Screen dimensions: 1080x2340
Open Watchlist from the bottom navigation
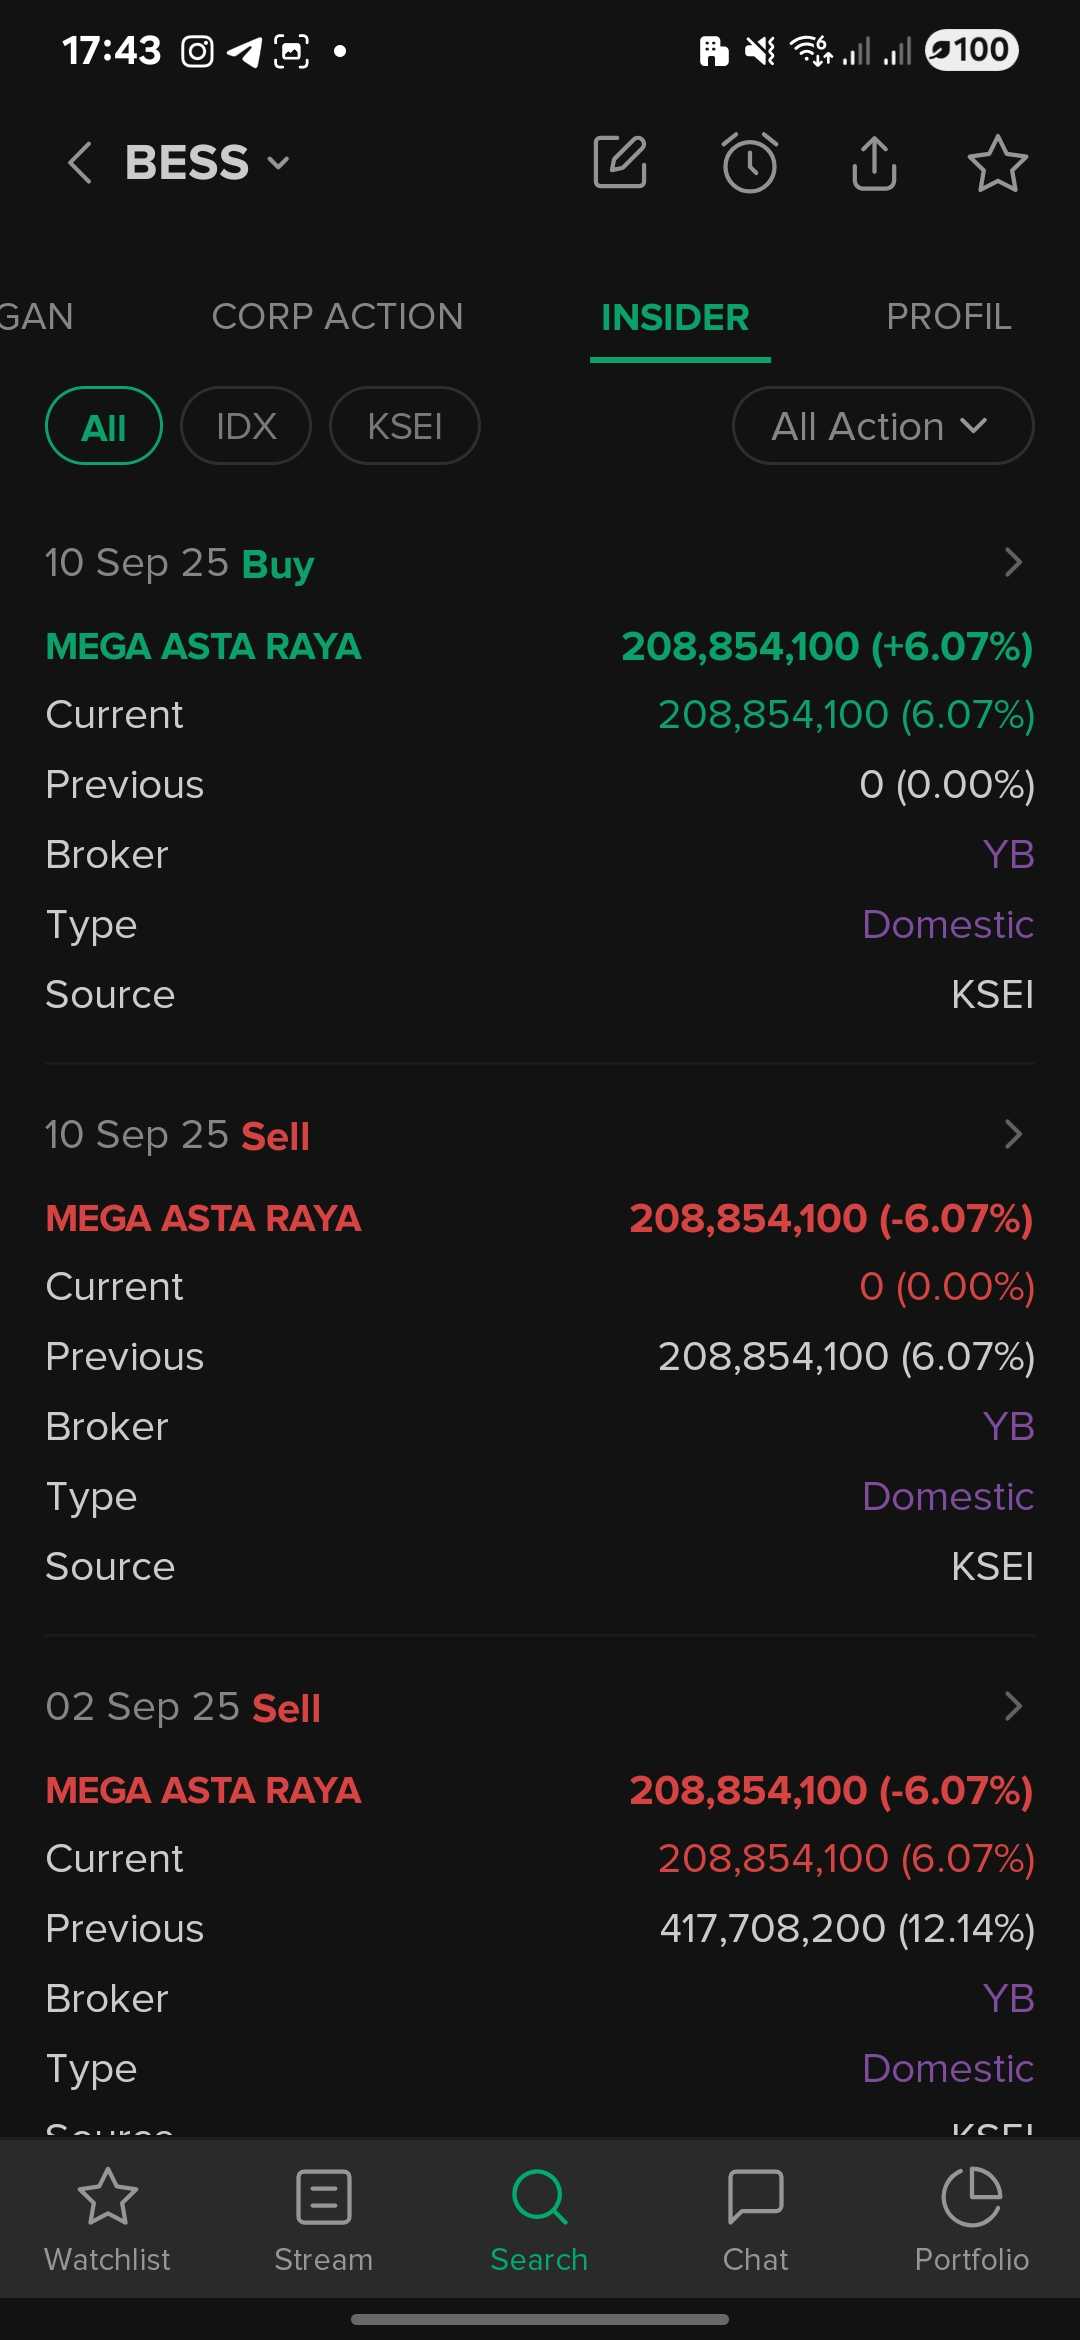(x=107, y=2217)
